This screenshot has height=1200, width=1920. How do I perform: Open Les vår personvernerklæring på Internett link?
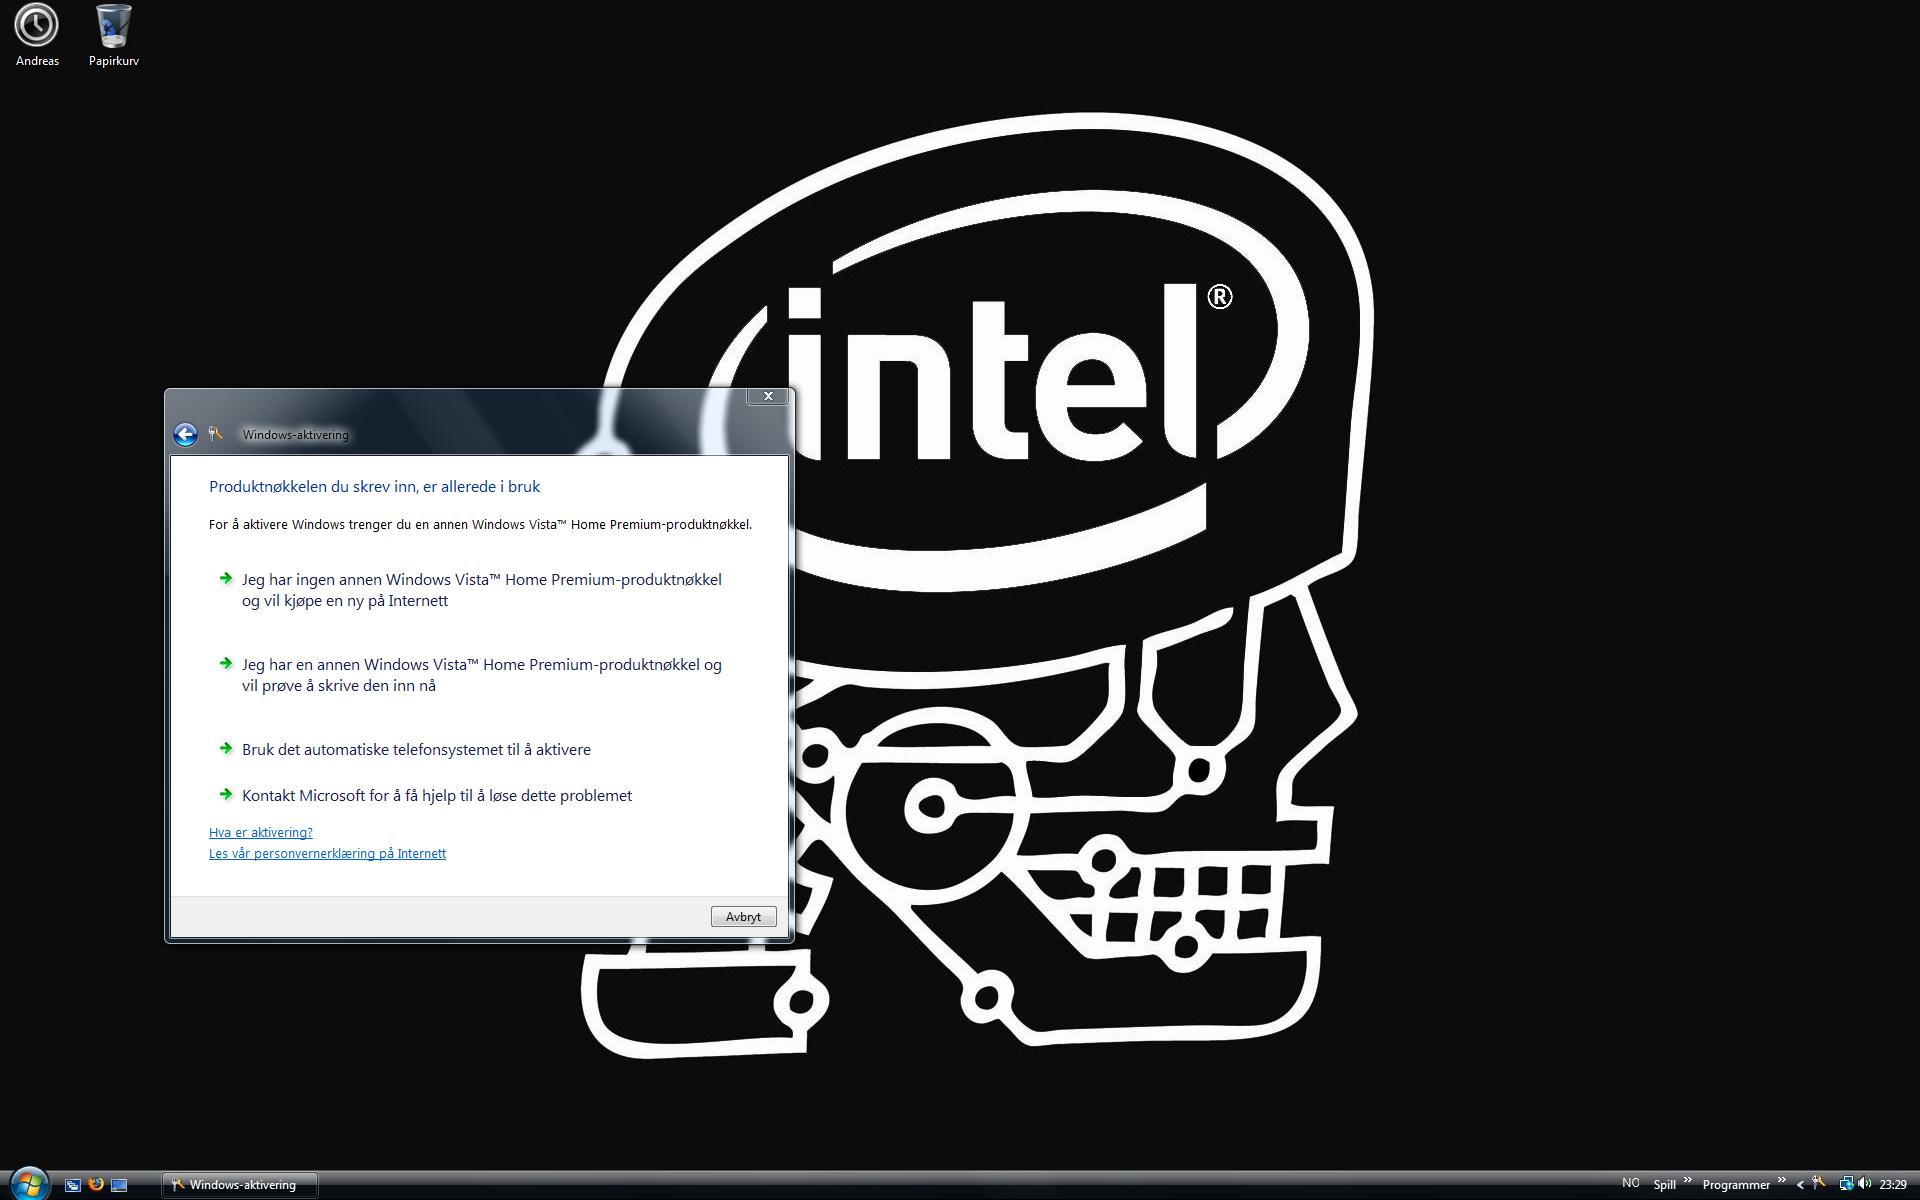pos(327,853)
